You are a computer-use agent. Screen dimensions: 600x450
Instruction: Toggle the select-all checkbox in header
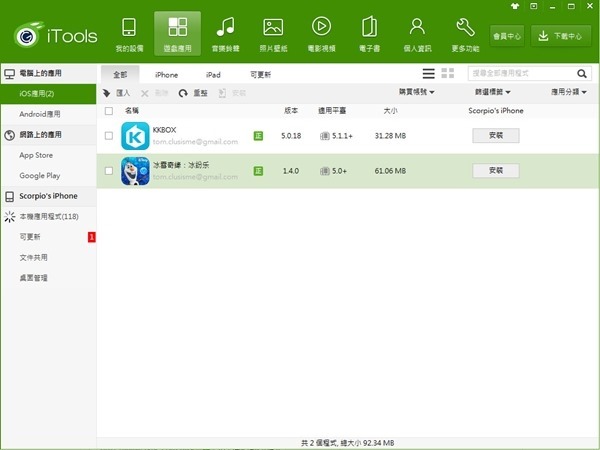click(109, 110)
